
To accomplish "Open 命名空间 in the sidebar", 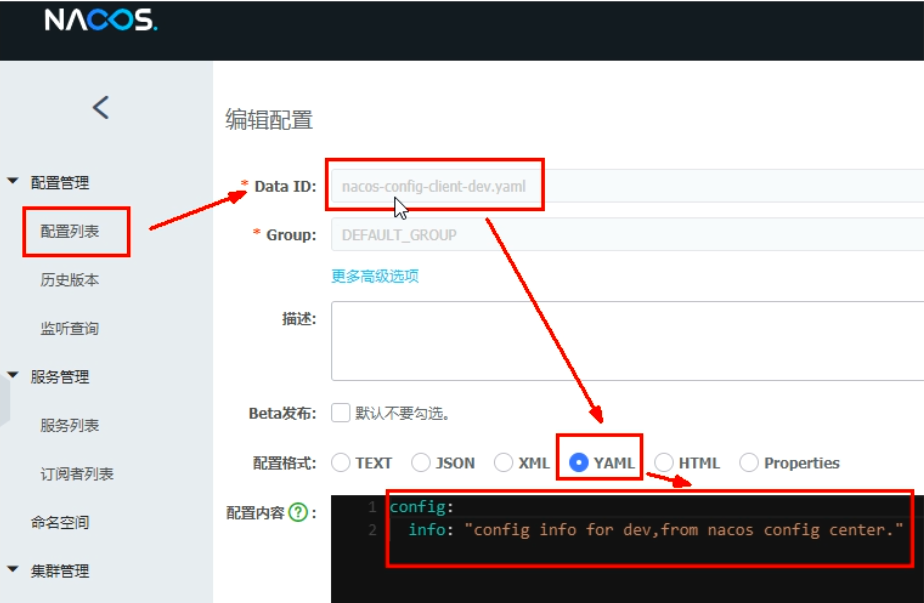I will click(60, 522).
